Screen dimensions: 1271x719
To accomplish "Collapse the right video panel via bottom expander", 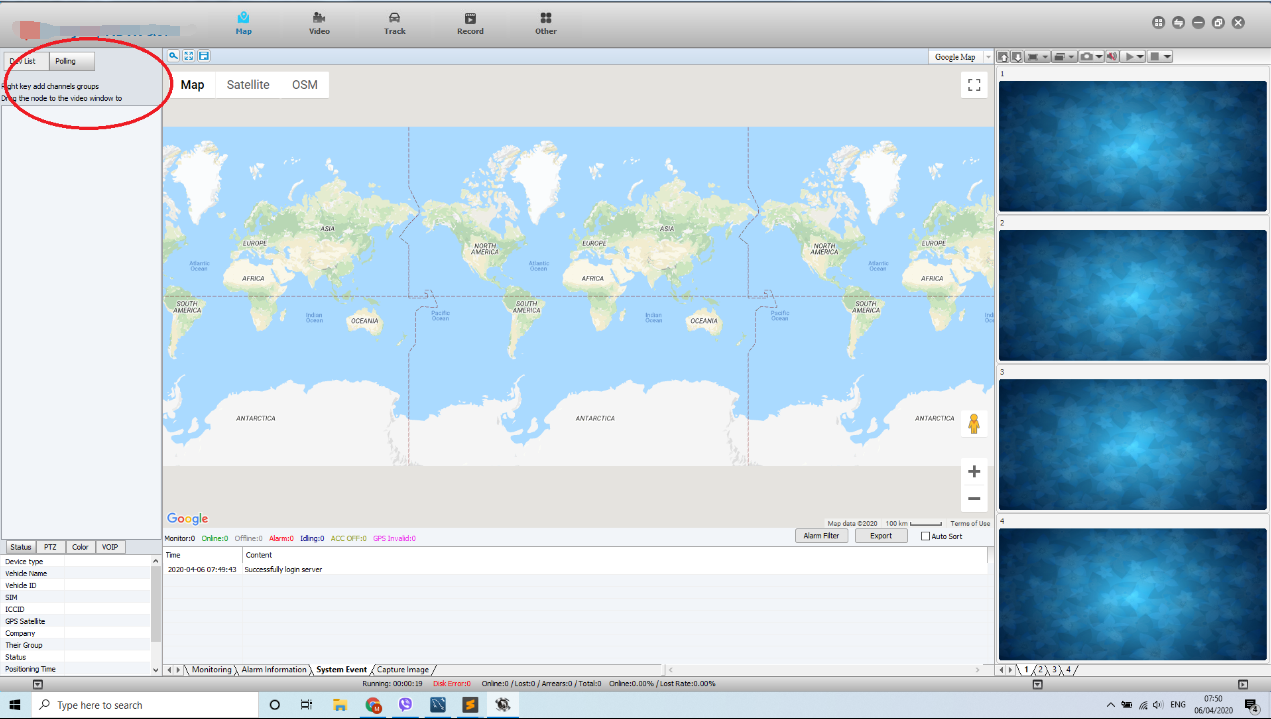I will tap(1243, 684).
